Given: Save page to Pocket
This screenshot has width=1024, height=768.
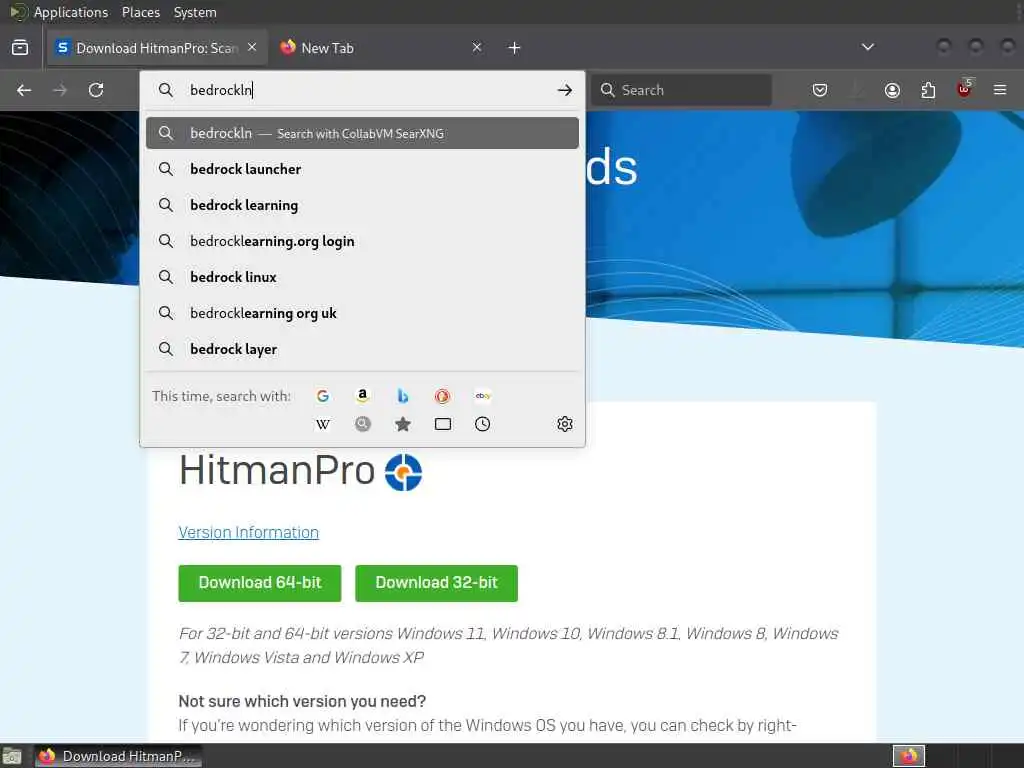Looking at the screenshot, I should (x=820, y=90).
